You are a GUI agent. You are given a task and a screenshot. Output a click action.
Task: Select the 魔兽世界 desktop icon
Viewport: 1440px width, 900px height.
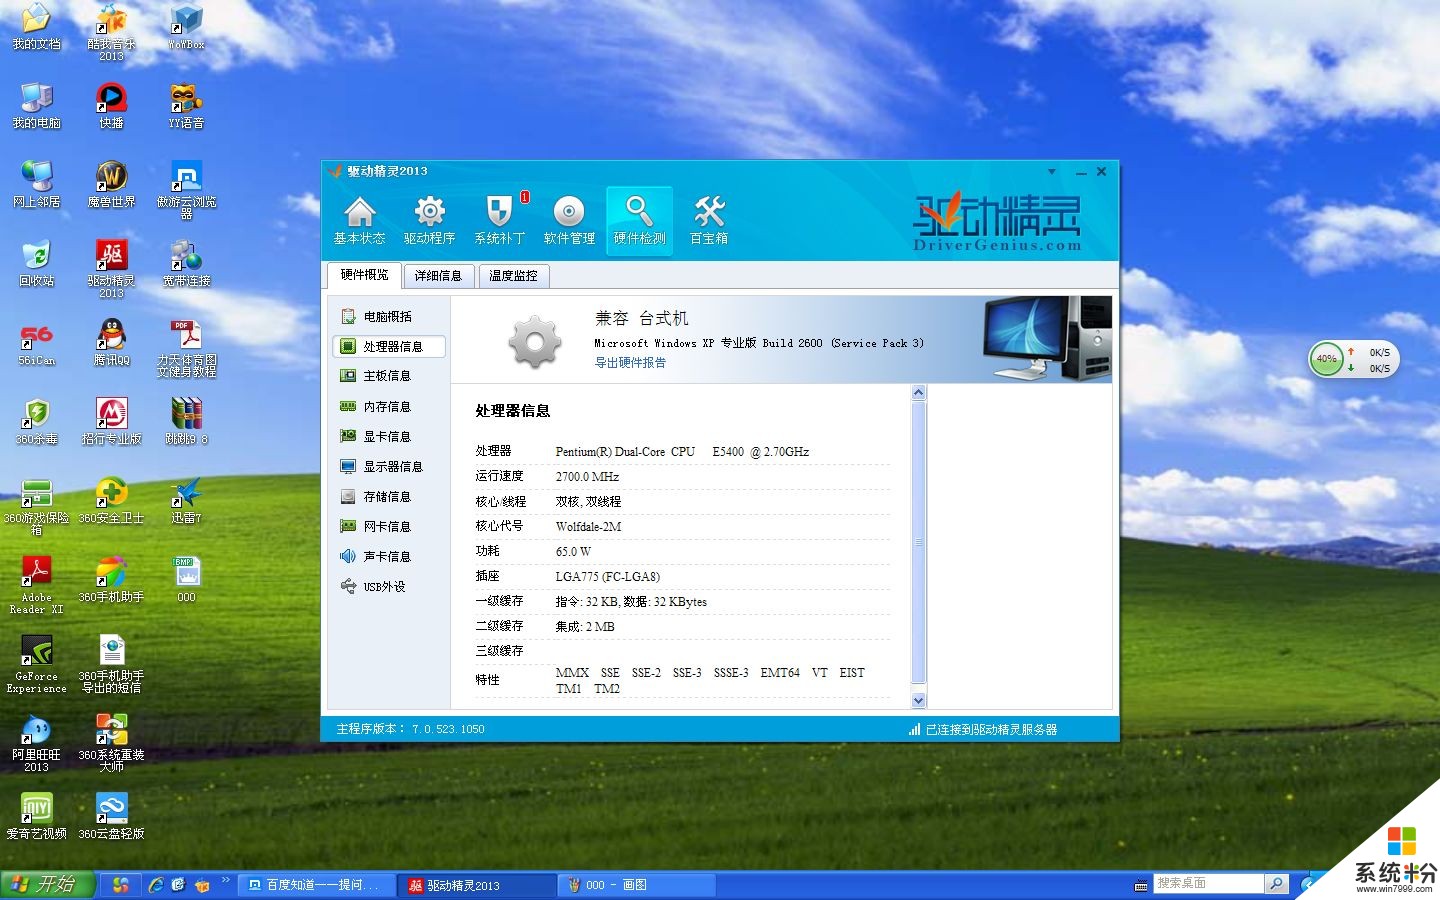[111, 185]
